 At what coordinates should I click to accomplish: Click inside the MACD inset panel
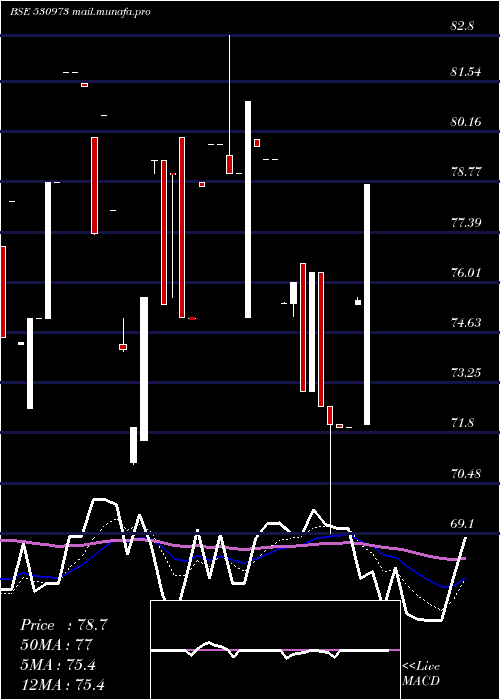(275, 650)
